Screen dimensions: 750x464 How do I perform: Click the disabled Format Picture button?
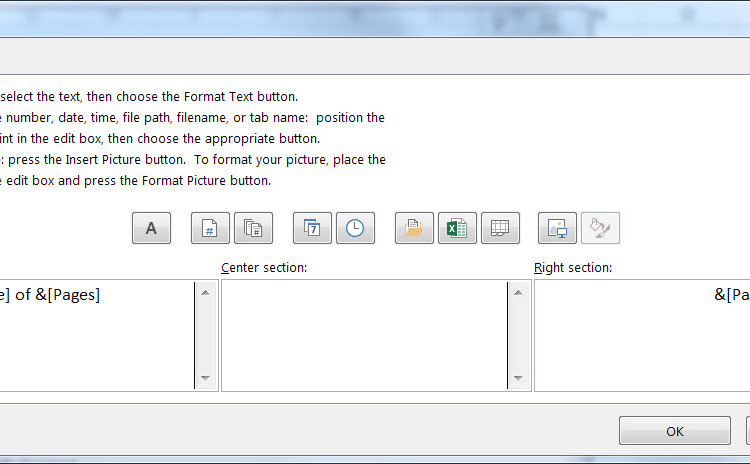[x=600, y=228]
